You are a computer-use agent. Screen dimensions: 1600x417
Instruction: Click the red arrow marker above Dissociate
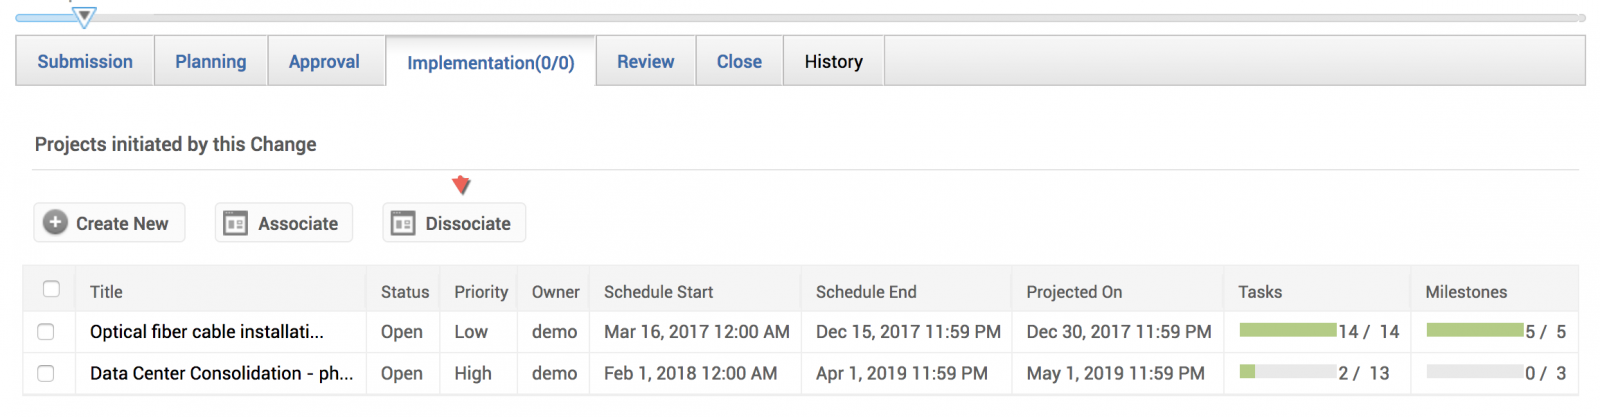pyautogui.click(x=461, y=185)
